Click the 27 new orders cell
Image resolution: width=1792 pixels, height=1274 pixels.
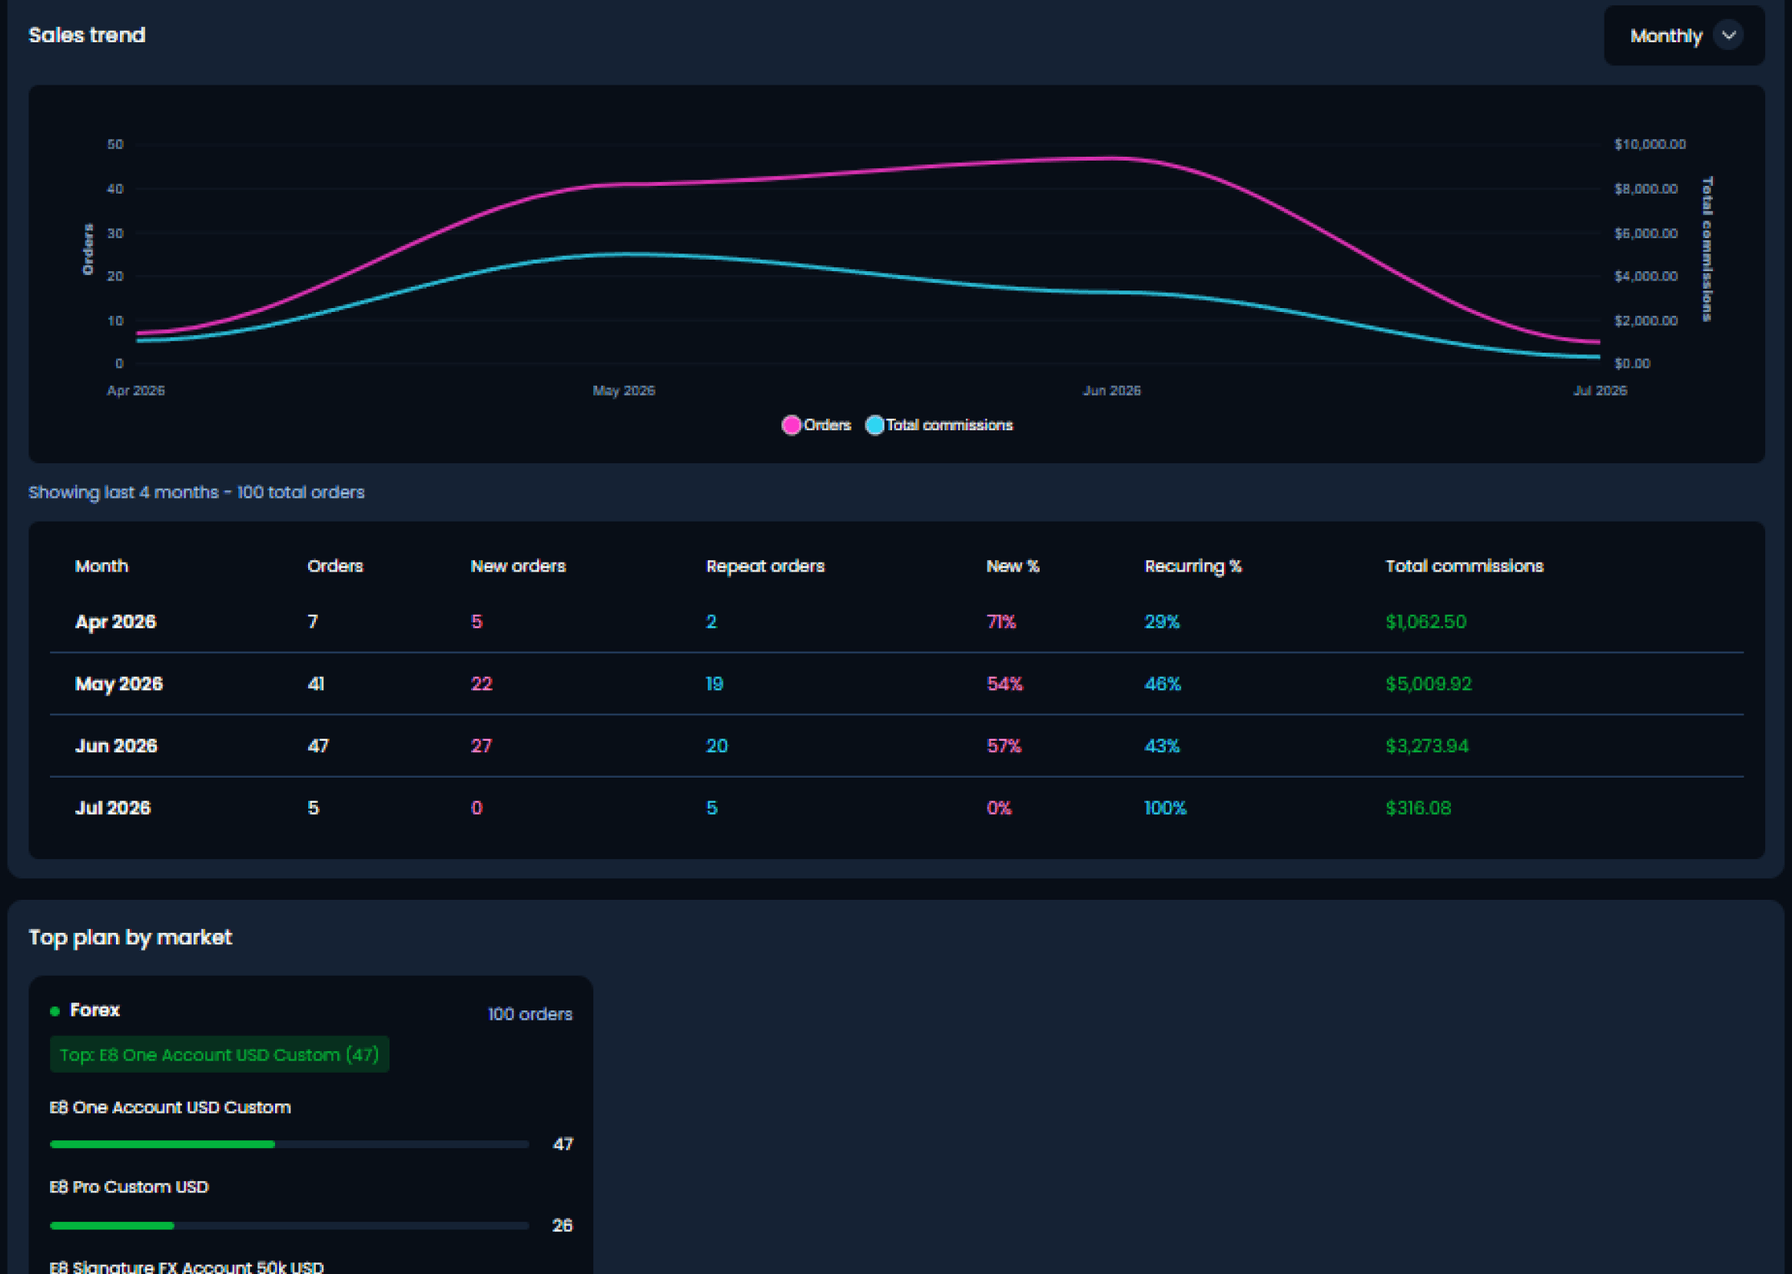[481, 746]
